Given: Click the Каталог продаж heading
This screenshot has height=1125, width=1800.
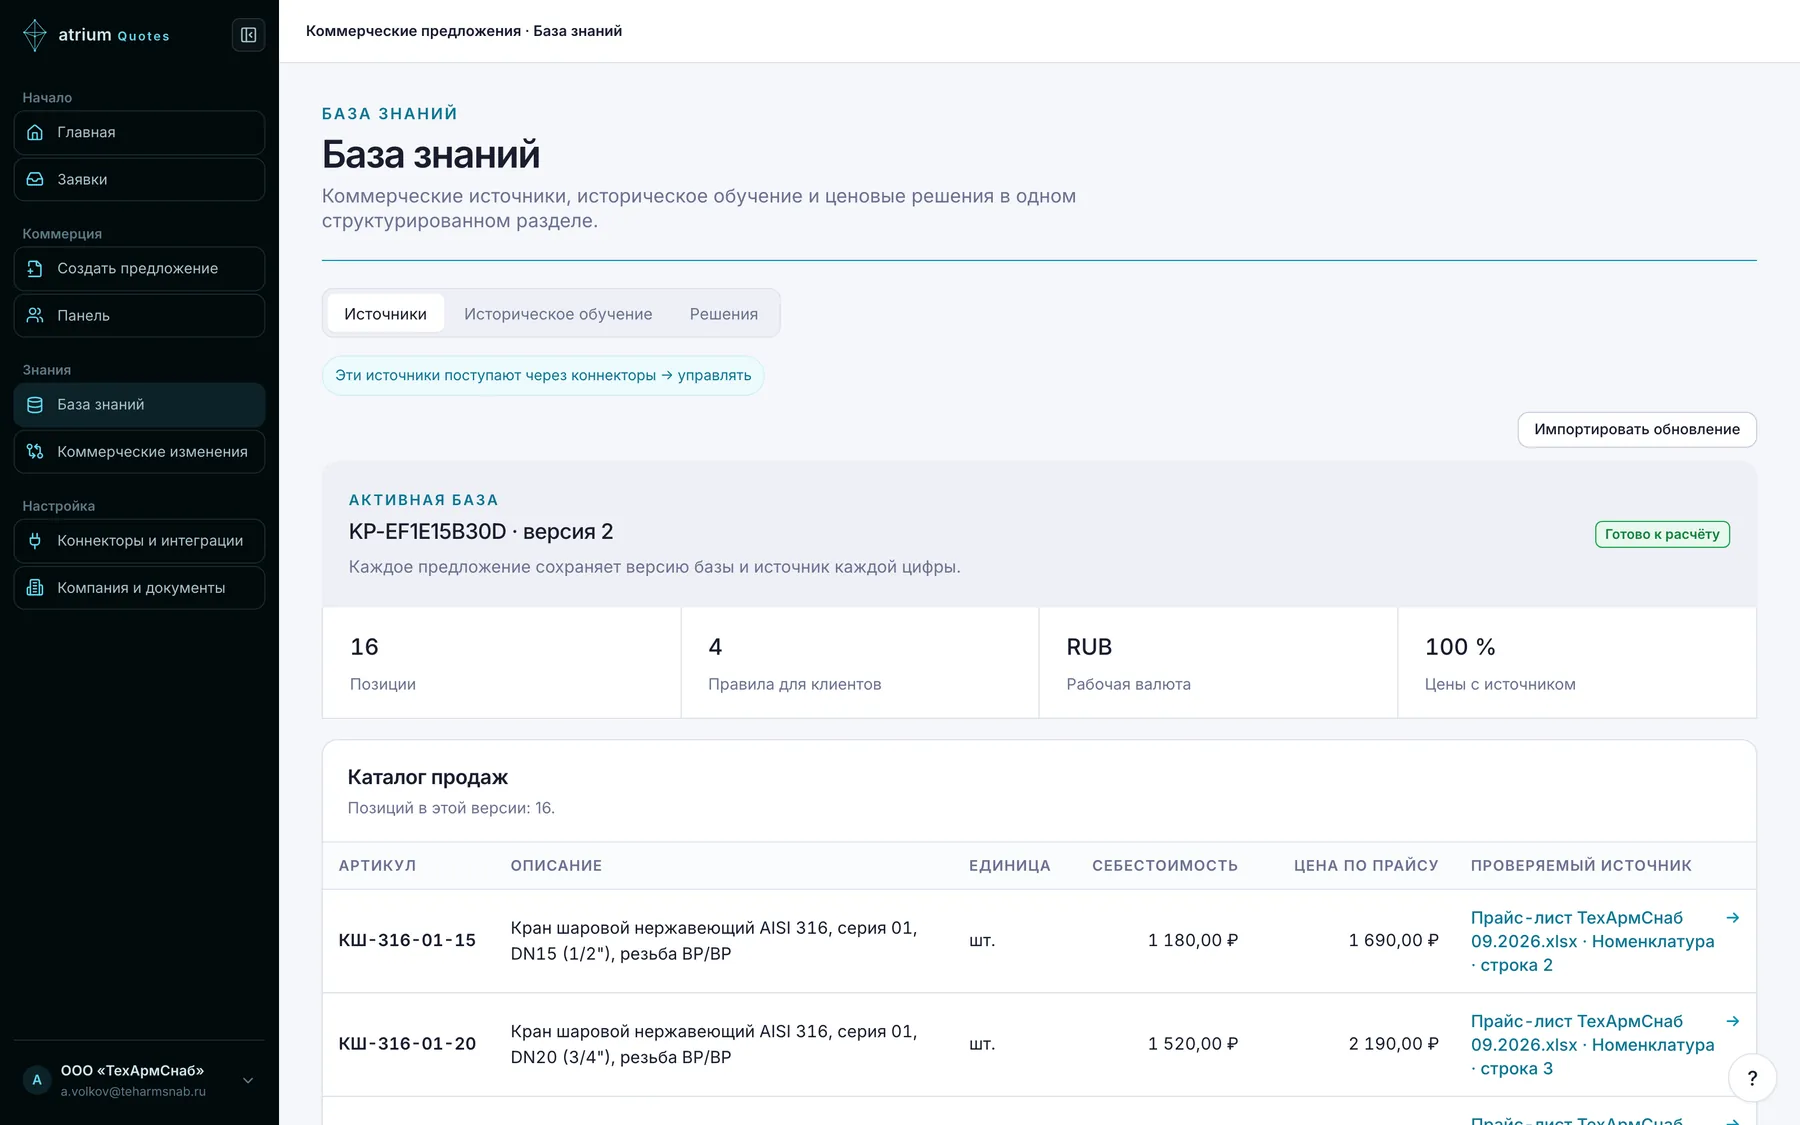Looking at the screenshot, I should point(428,777).
